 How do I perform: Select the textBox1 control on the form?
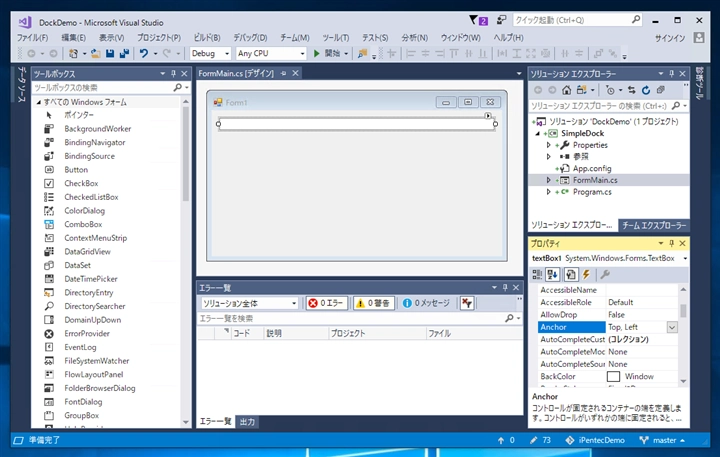tap(357, 124)
